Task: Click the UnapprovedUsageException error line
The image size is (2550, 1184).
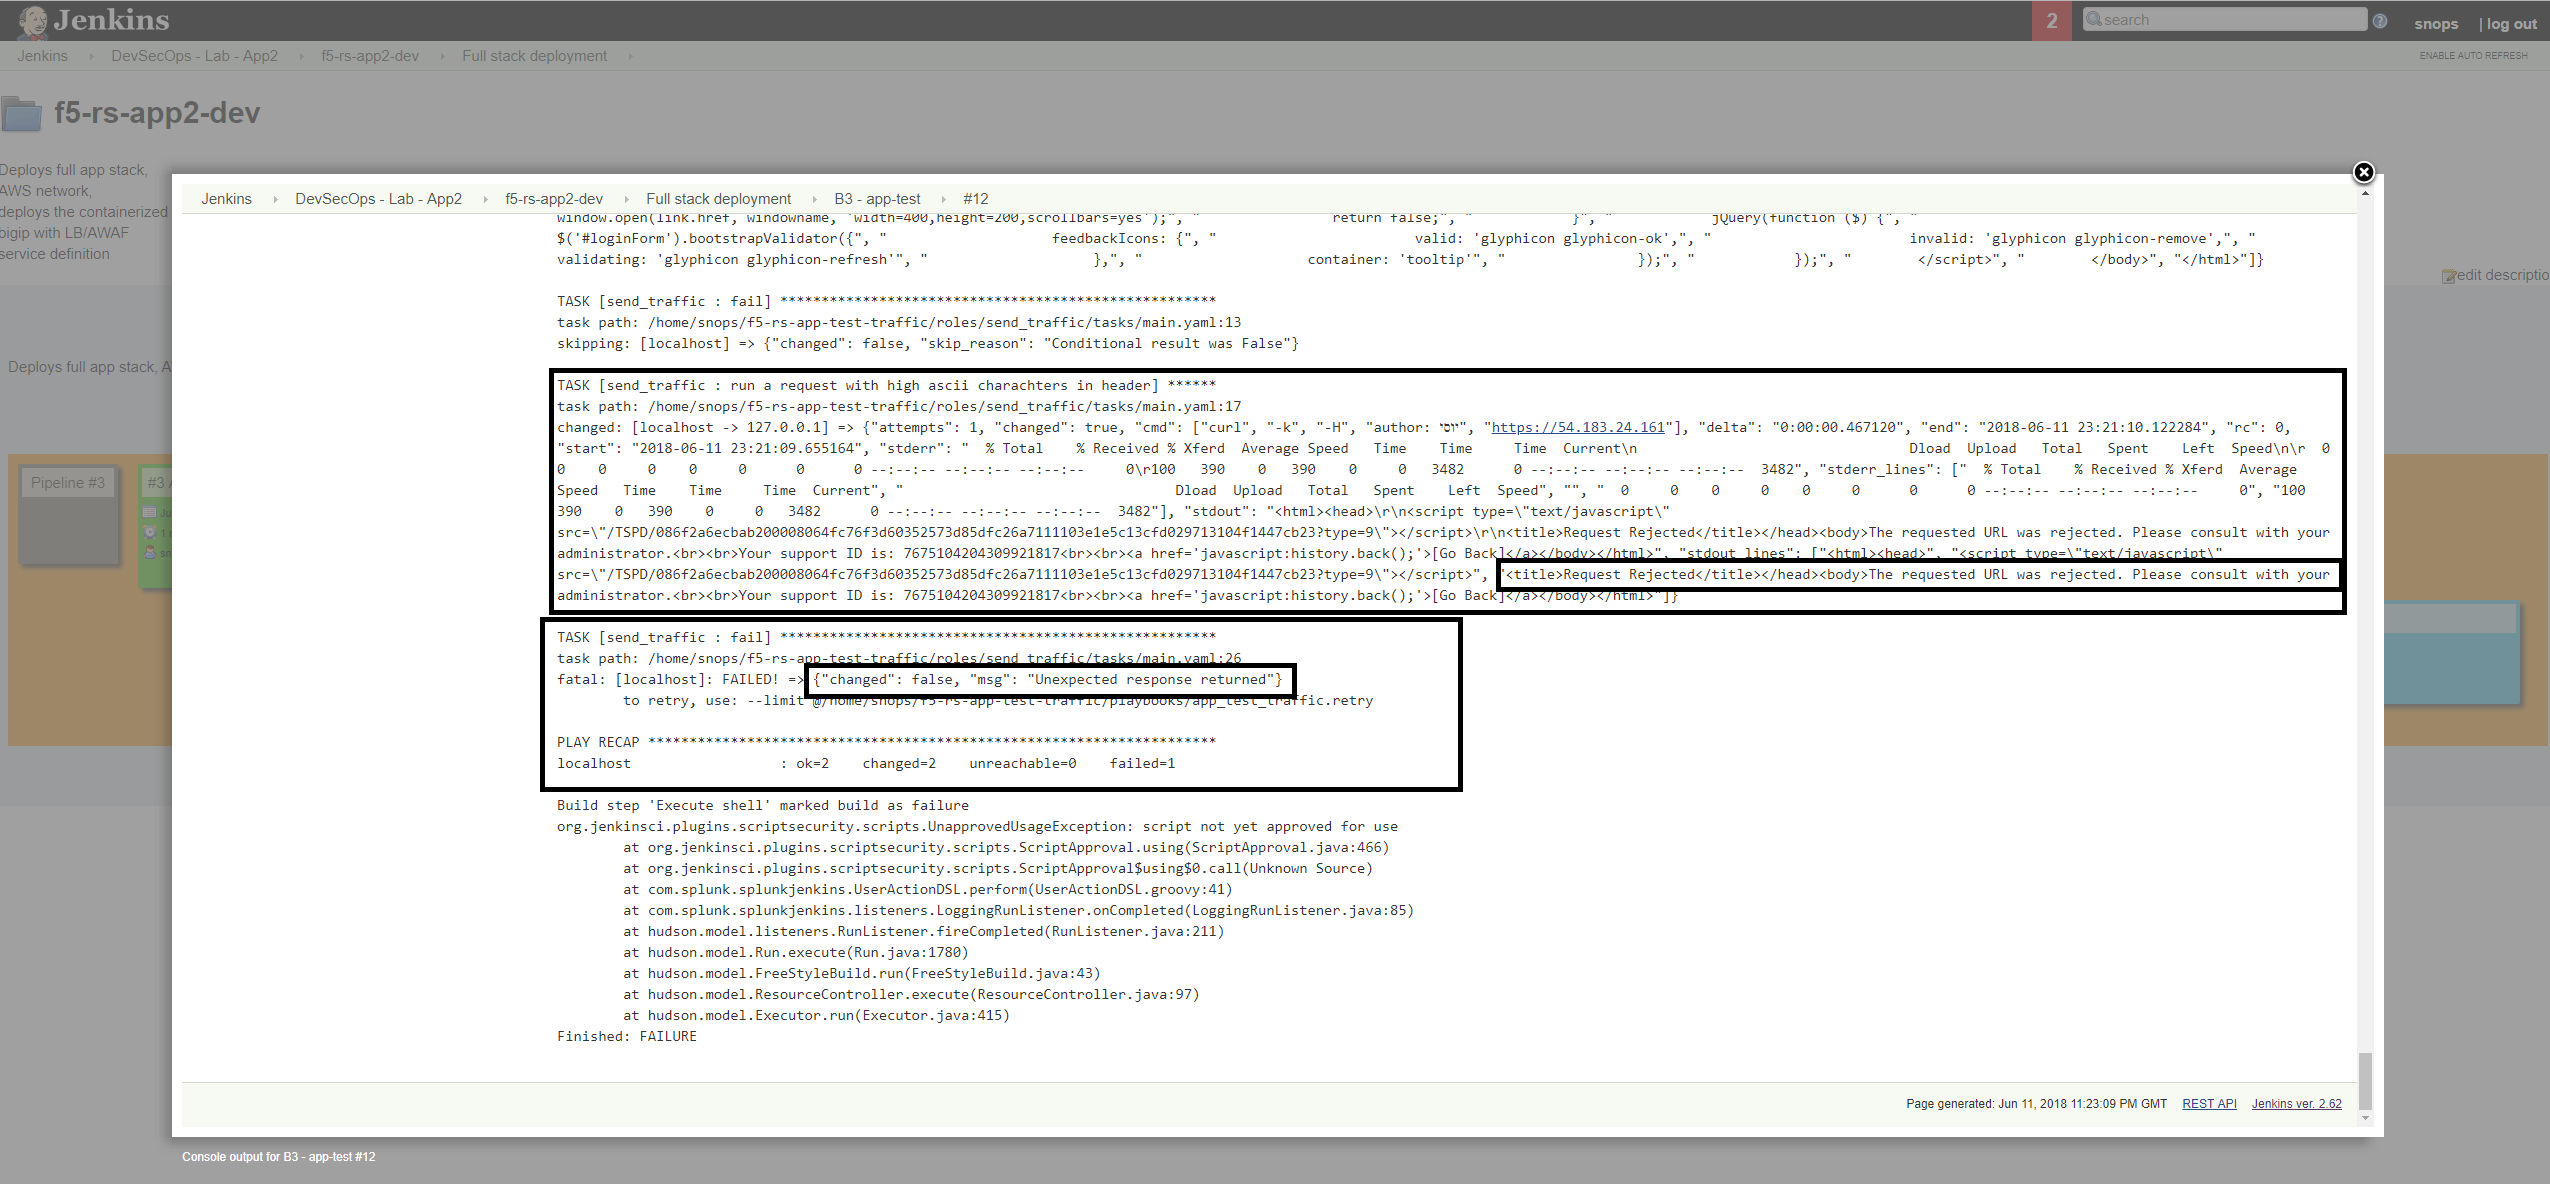Action: pyautogui.click(x=977, y=826)
